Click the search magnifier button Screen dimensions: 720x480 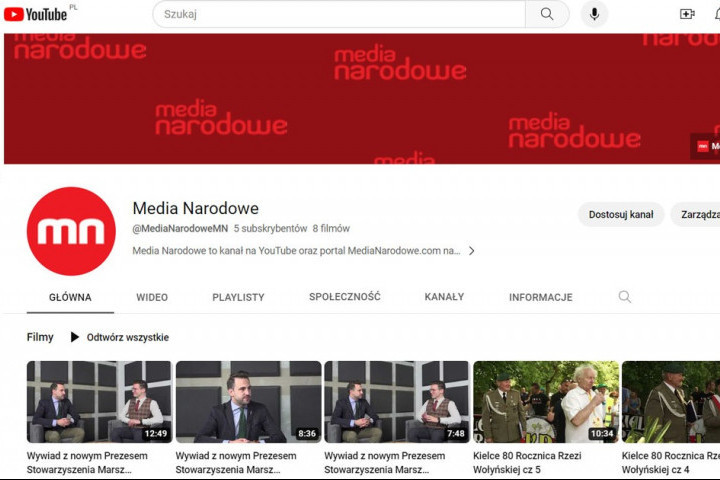547,14
